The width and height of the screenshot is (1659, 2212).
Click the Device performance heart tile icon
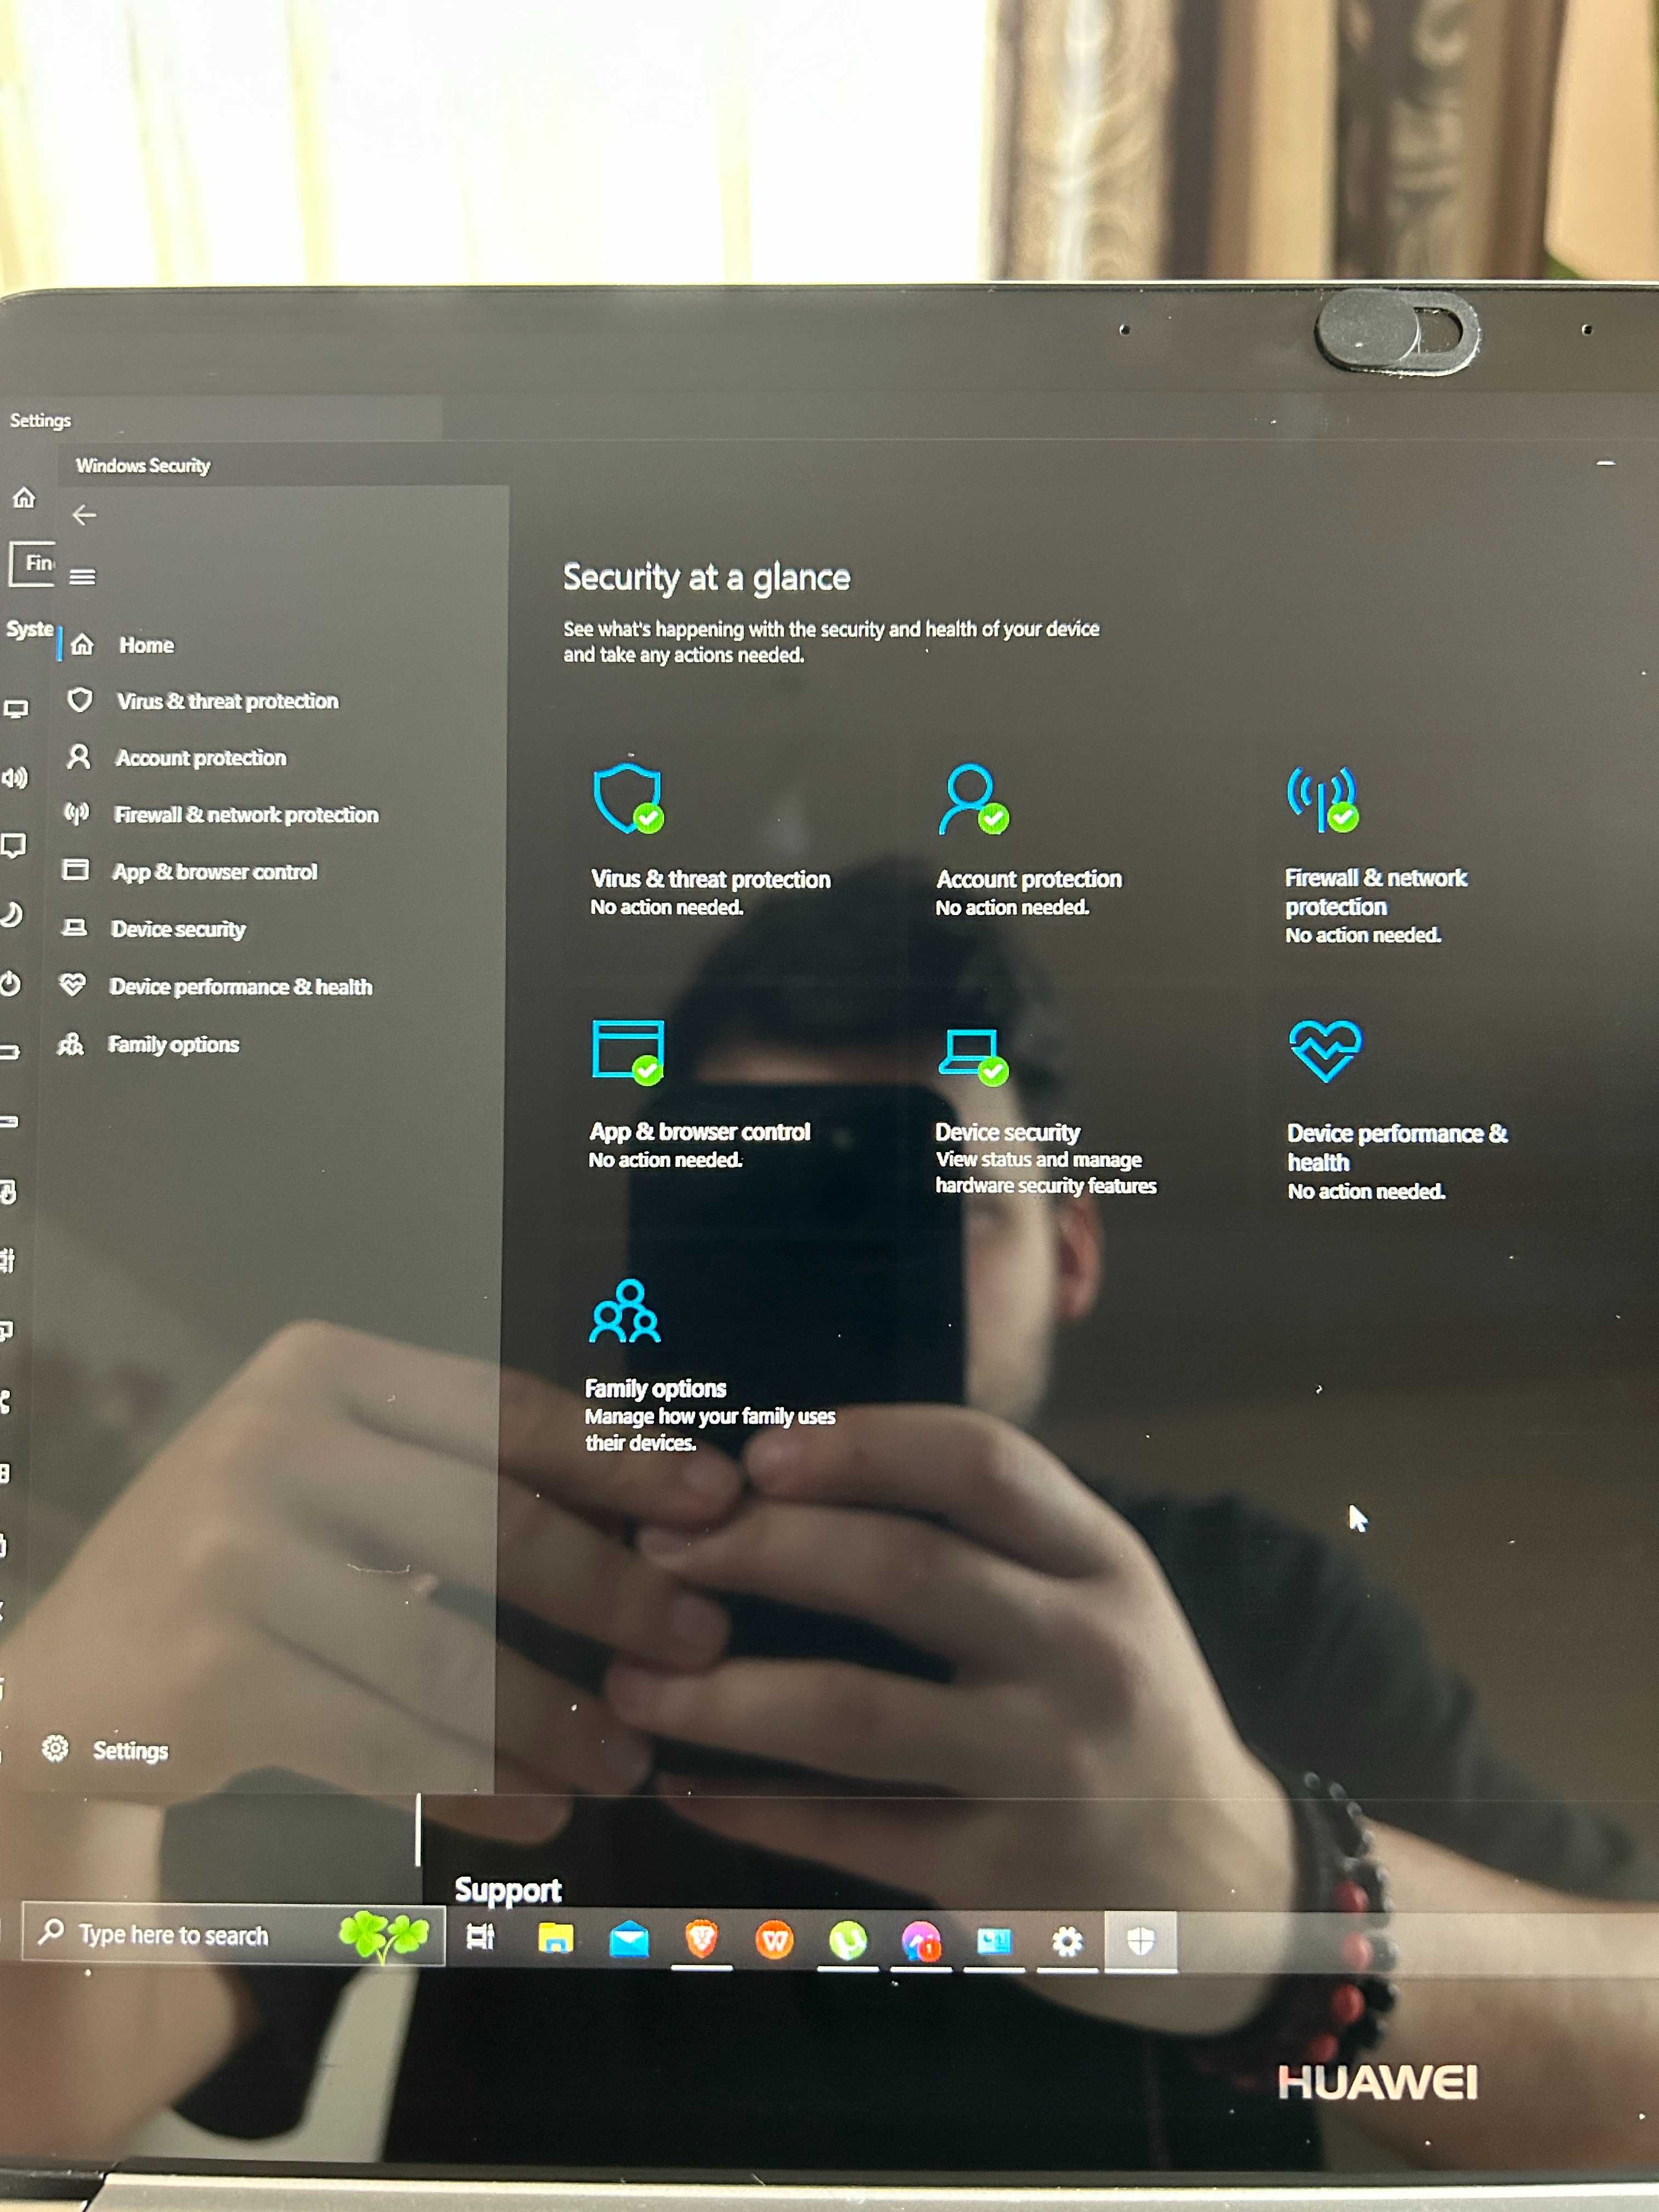tap(1325, 1051)
